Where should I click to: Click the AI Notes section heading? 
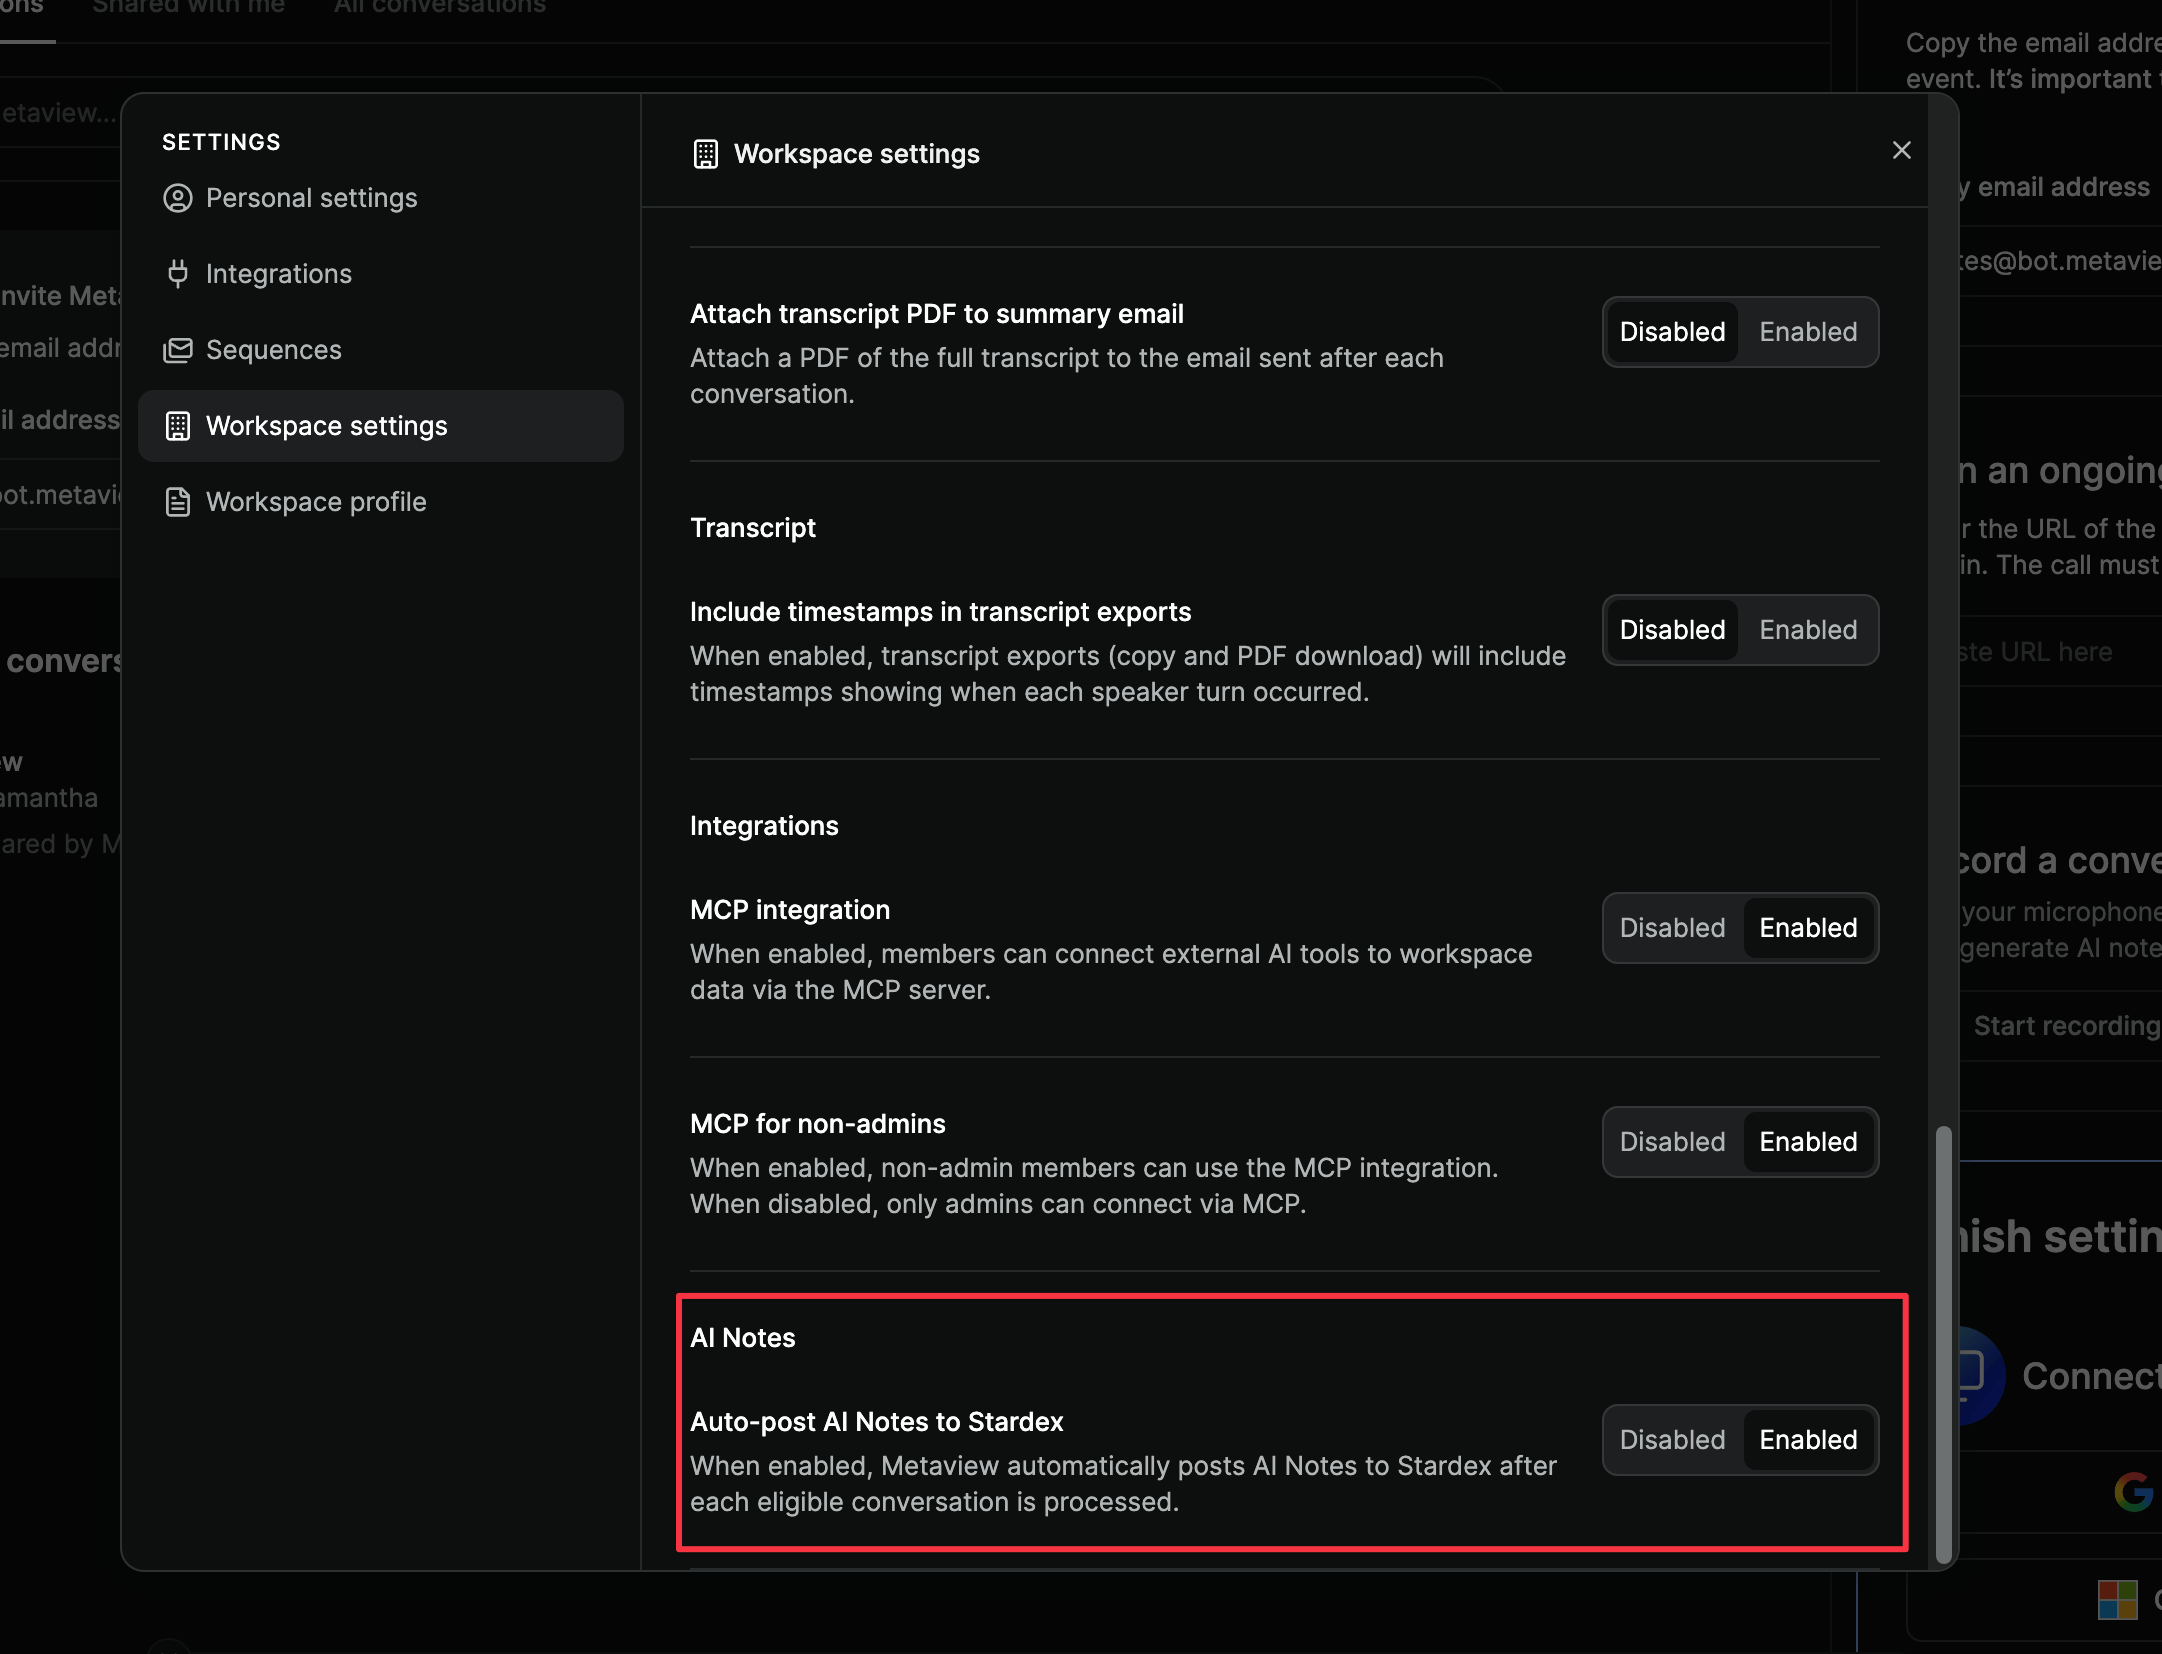click(742, 1338)
